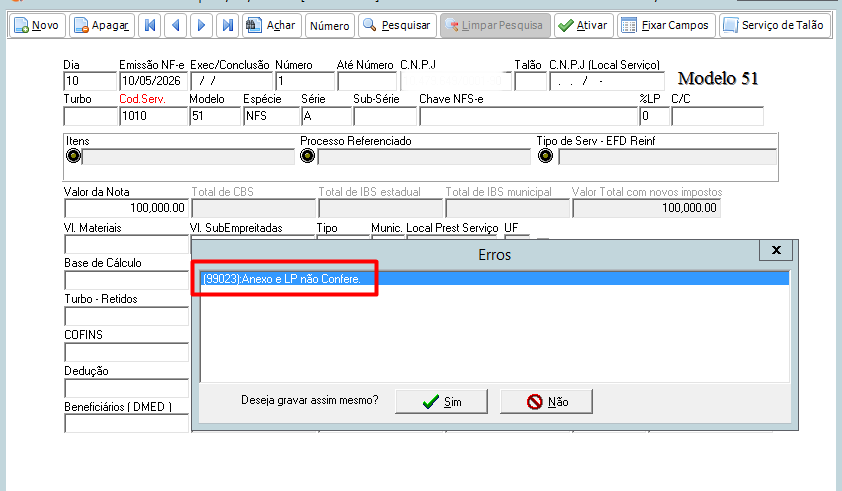Click the Tipo de Serv - EFD Reinf text field
Viewport: 842px width, 491px height.
point(667,157)
